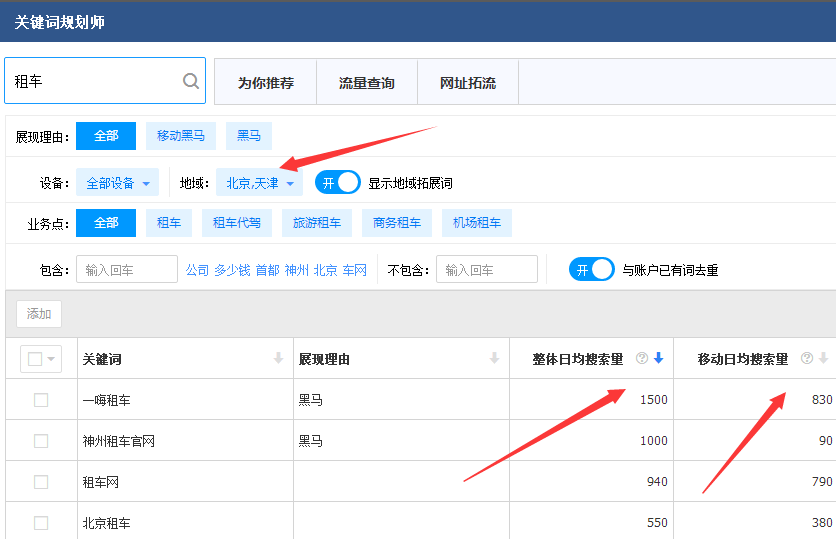Select 全部 under 业务点
836x539 pixels.
click(106, 223)
